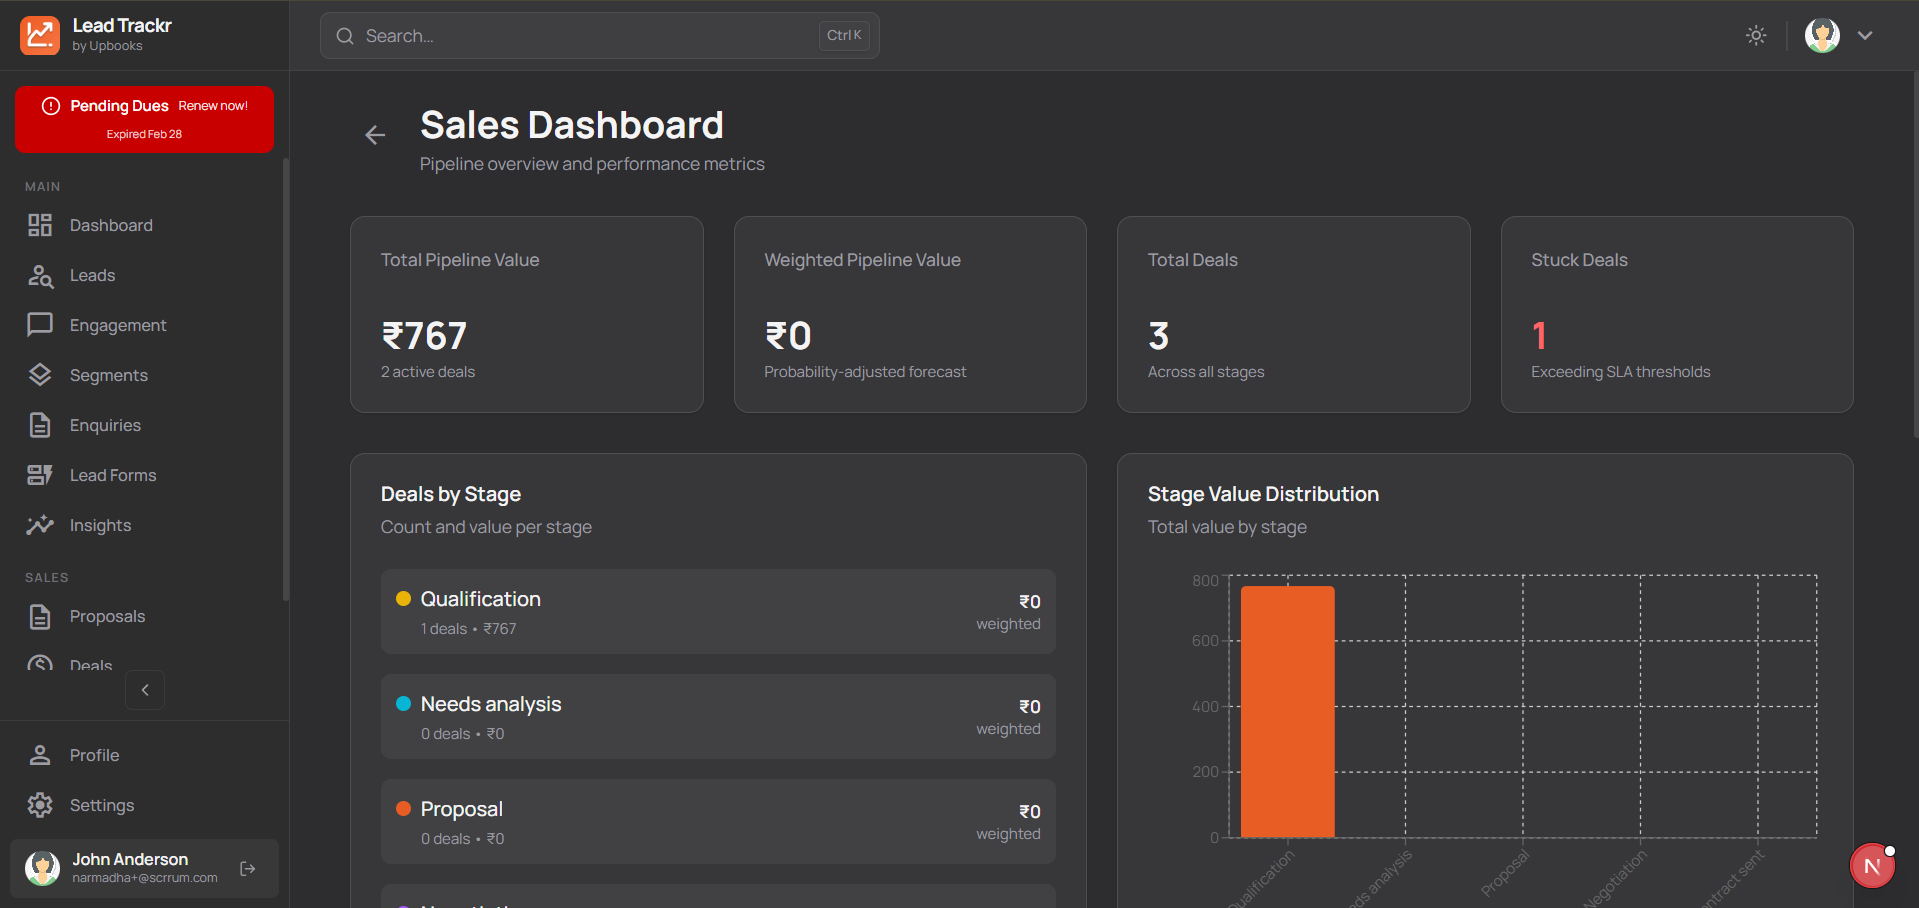Collapse the sidebar with the chevron button
This screenshot has height=908, width=1919.
pyautogui.click(x=145, y=690)
